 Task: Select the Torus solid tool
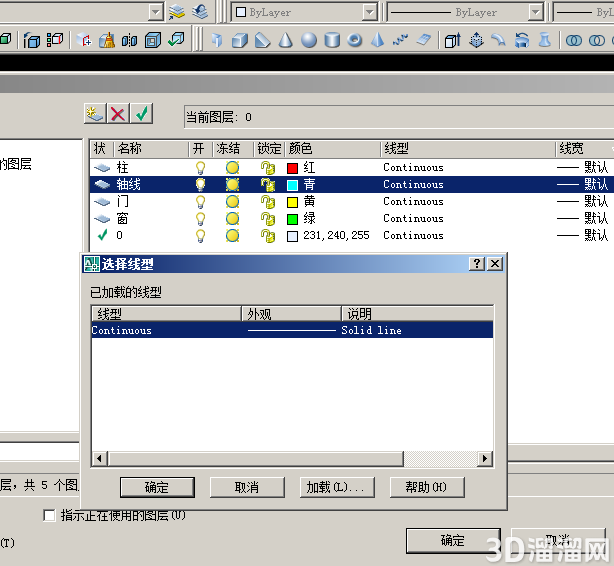[355, 40]
